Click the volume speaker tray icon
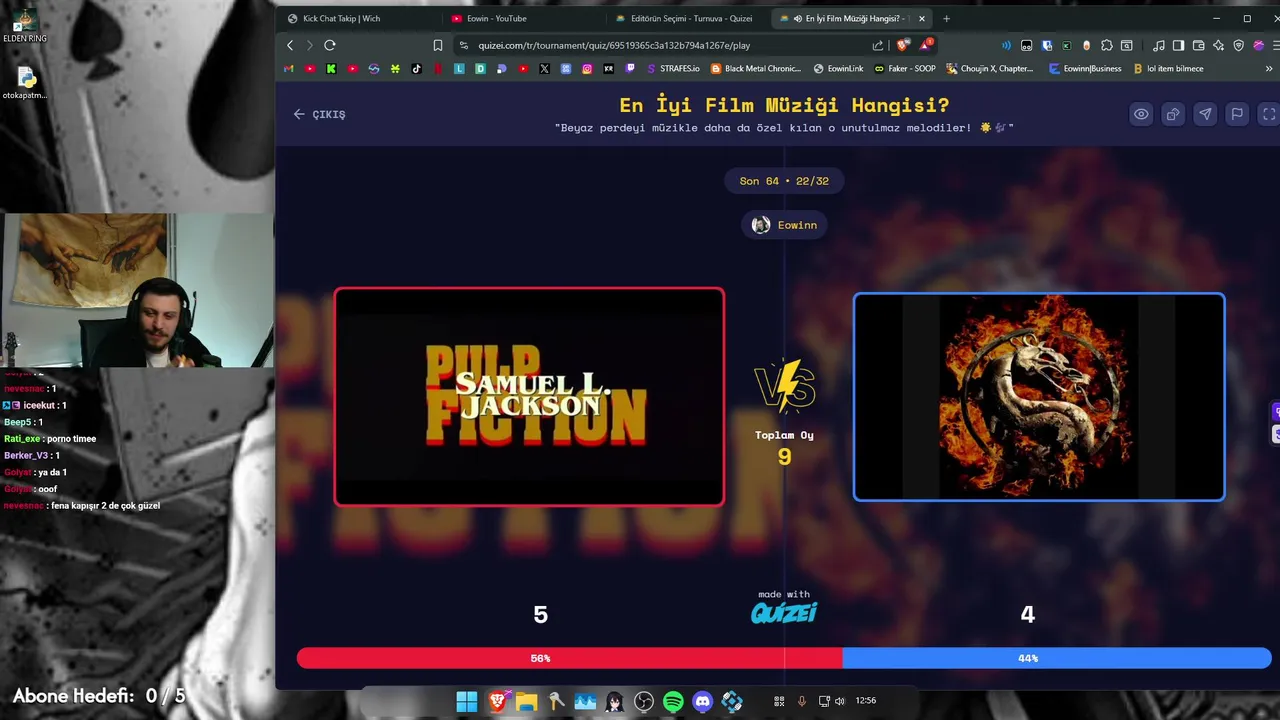 pyautogui.click(x=840, y=701)
